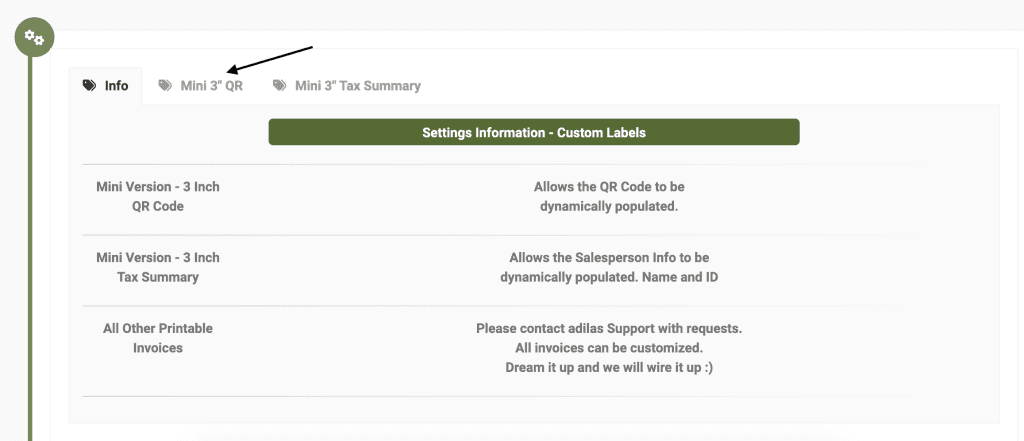
Task: Click the vertical green timeline bar
Action: click(x=29, y=248)
